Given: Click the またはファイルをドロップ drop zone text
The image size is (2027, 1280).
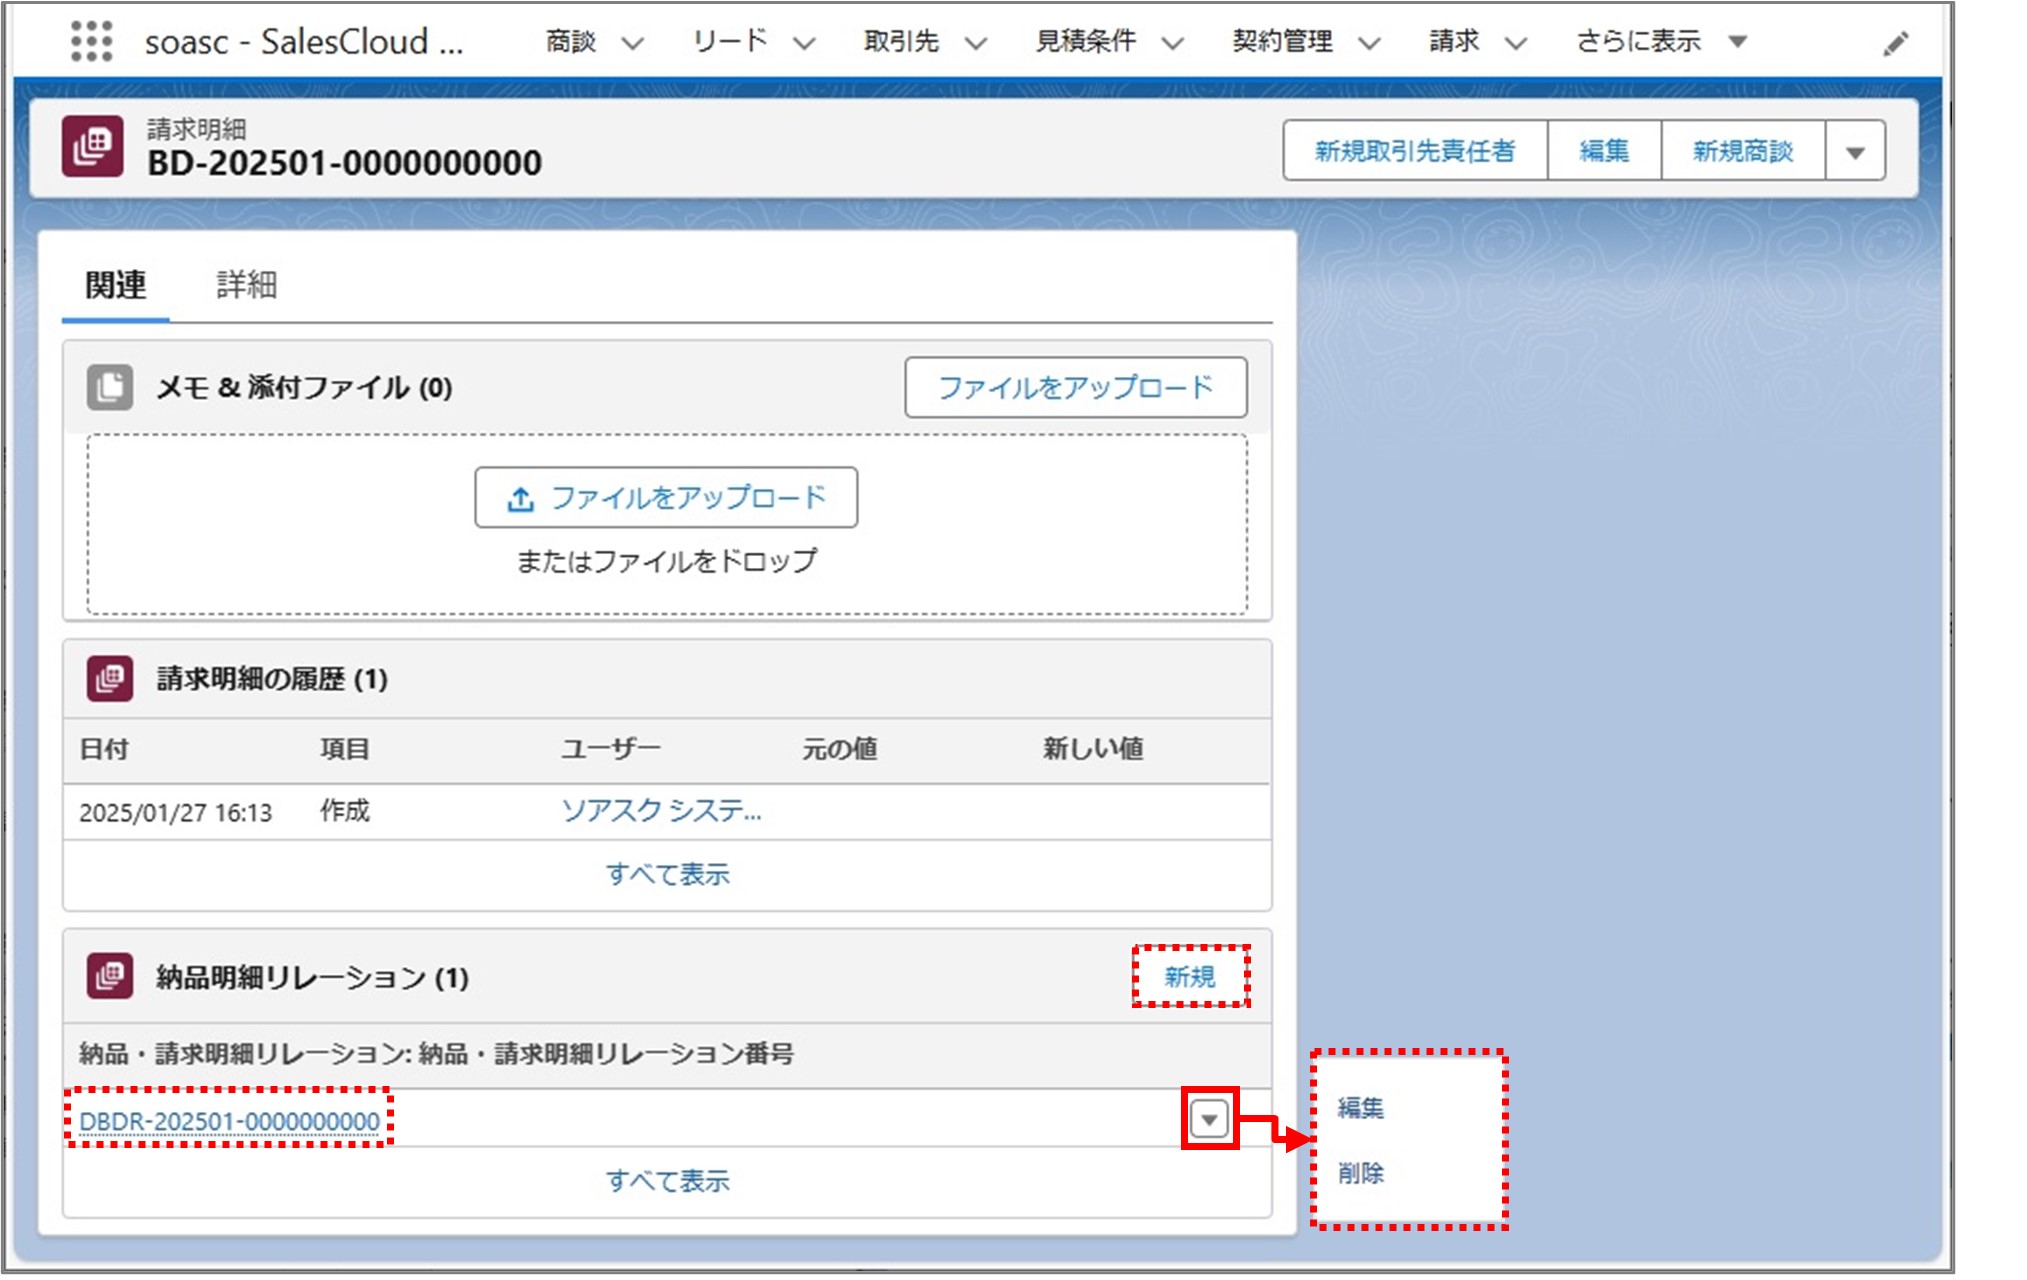Looking at the screenshot, I should (x=666, y=561).
